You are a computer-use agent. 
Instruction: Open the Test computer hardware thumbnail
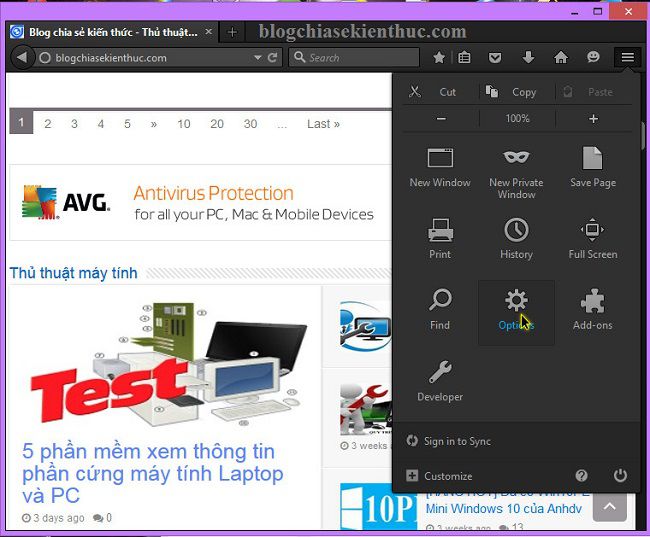pos(169,364)
